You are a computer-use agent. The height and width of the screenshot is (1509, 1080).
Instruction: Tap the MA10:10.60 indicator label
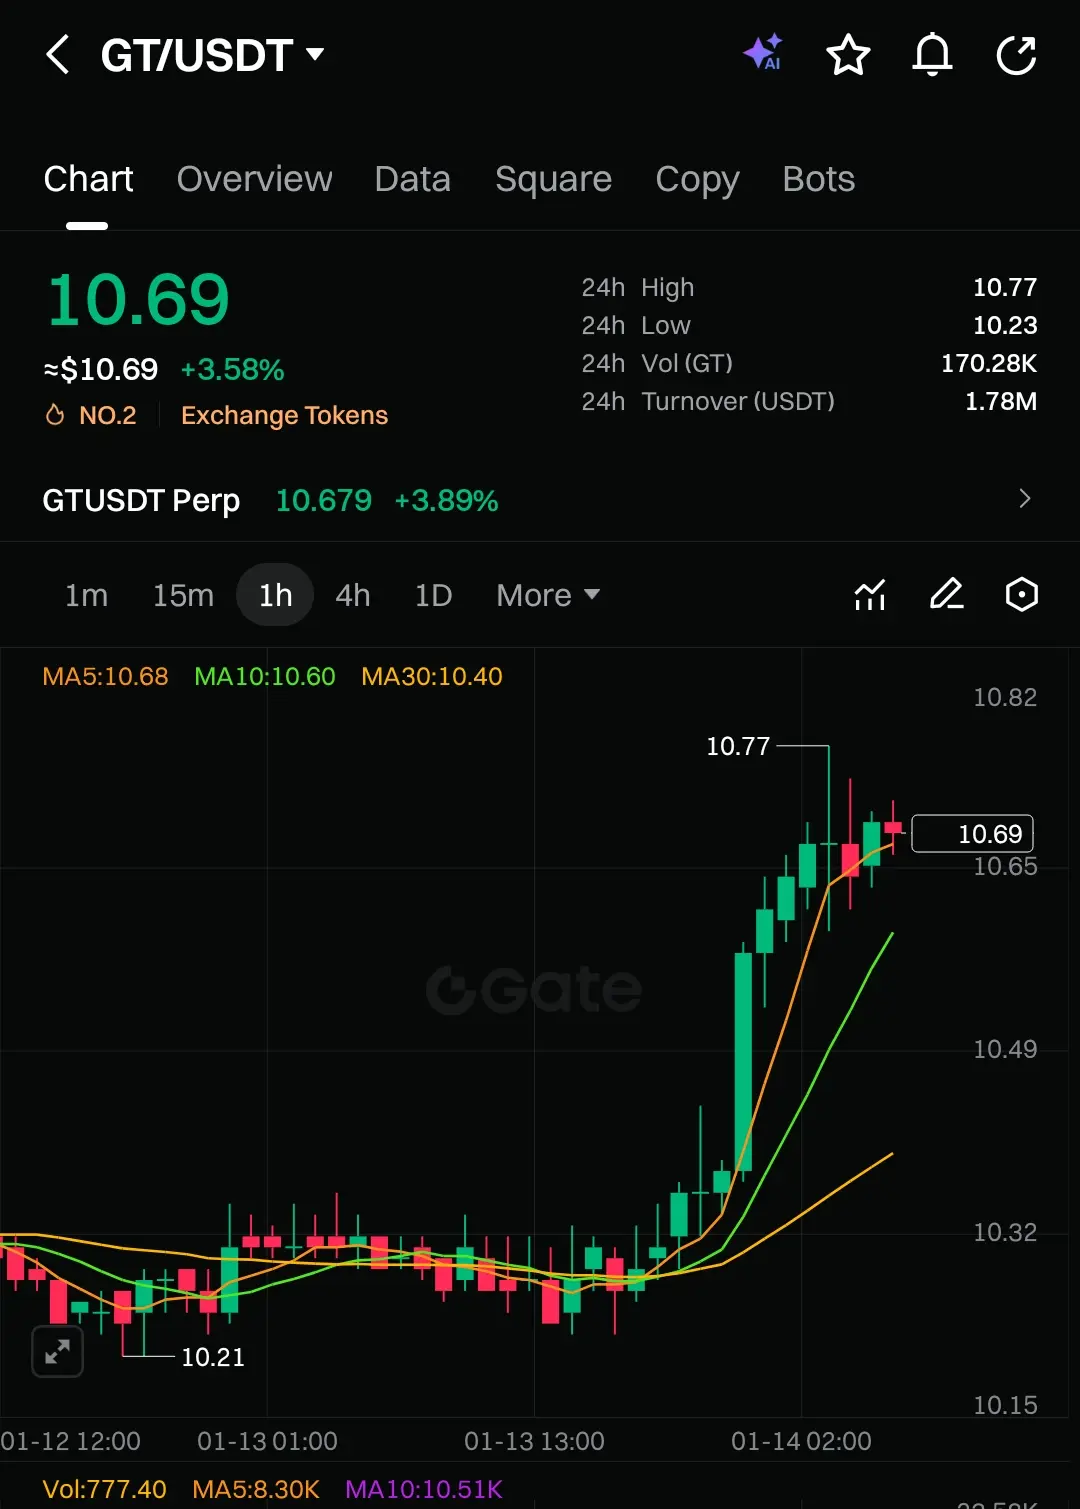click(265, 677)
